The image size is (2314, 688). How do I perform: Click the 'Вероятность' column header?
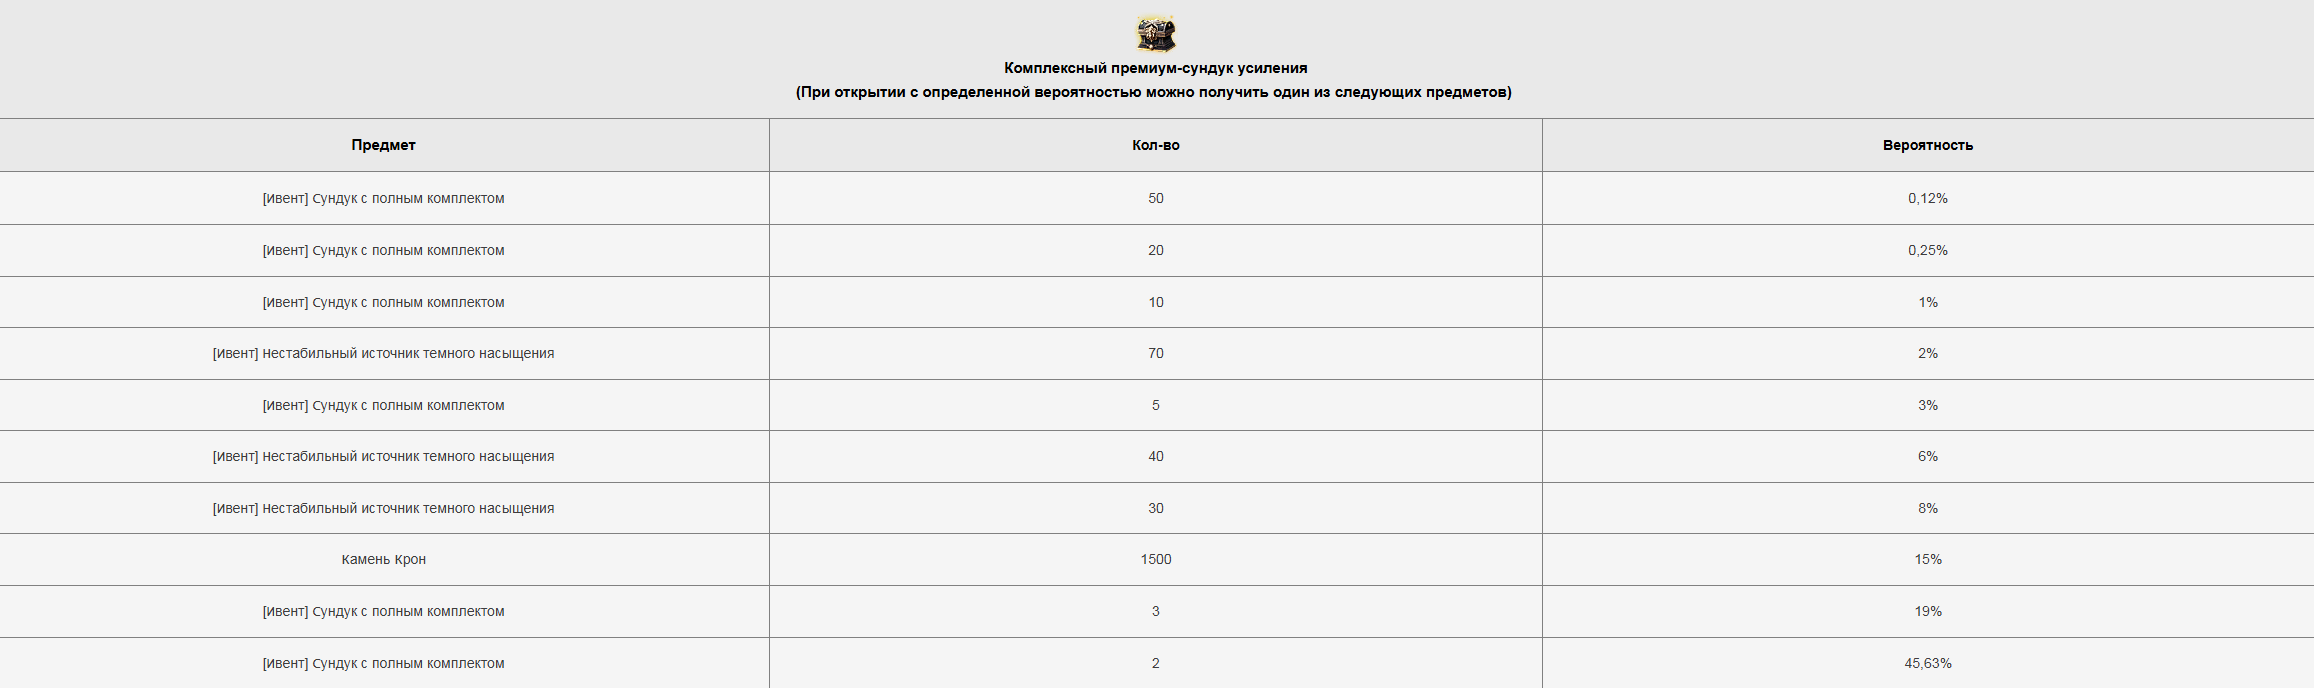tap(1927, 145)
